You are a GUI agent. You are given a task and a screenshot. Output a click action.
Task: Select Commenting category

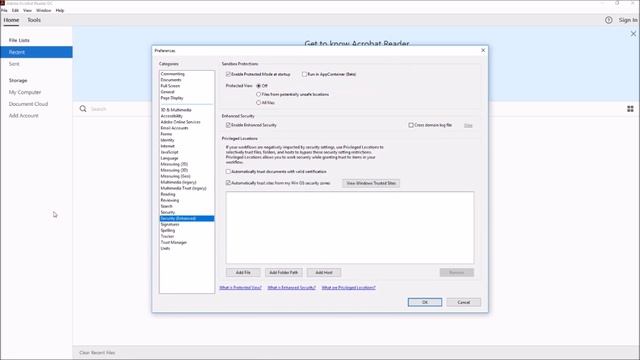click(x=173, y=74)
